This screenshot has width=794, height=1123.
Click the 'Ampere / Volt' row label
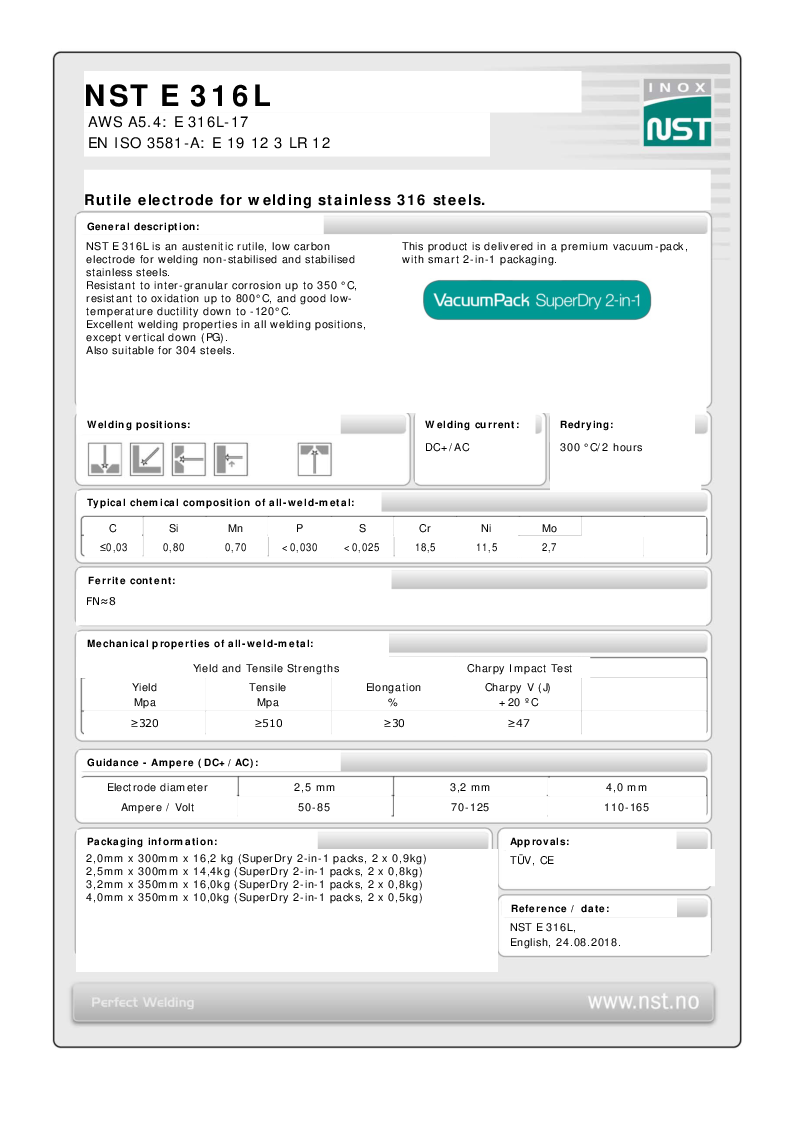[158, 808]
